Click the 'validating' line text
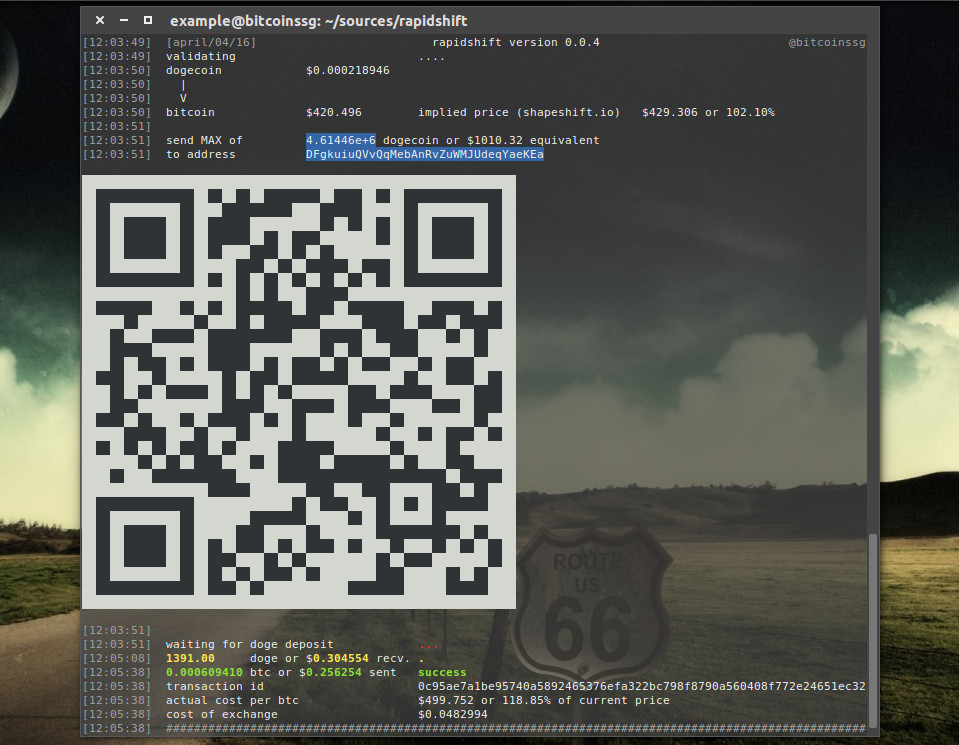 coord(201,56)
